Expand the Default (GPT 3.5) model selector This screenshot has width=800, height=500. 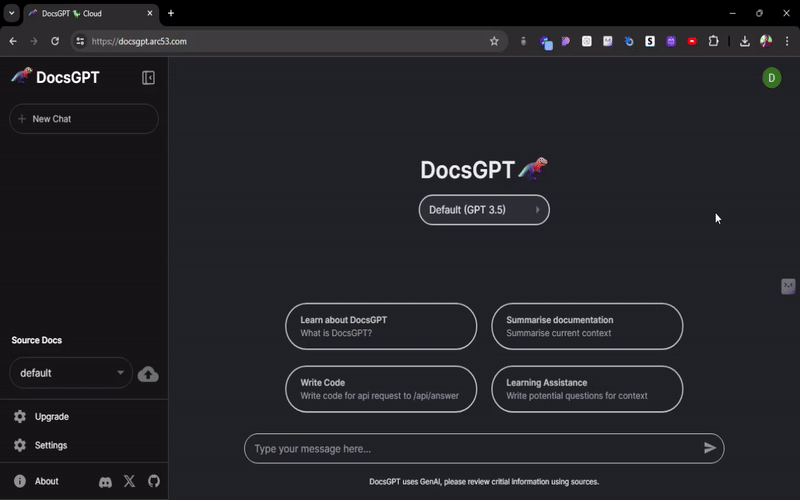[x=484, y=210]
